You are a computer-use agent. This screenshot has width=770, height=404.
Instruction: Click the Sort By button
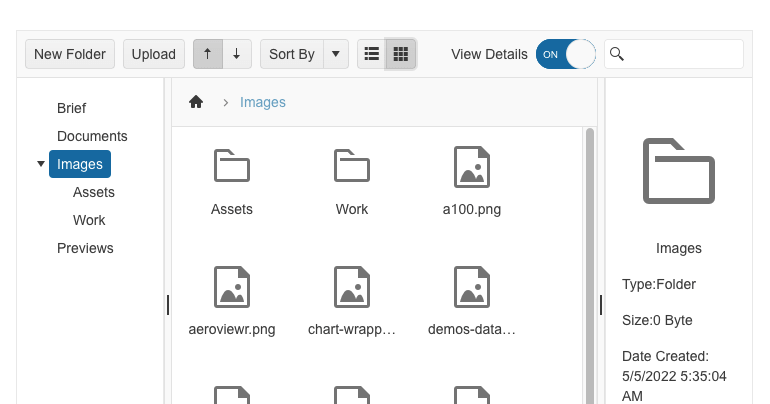point(292,54)
